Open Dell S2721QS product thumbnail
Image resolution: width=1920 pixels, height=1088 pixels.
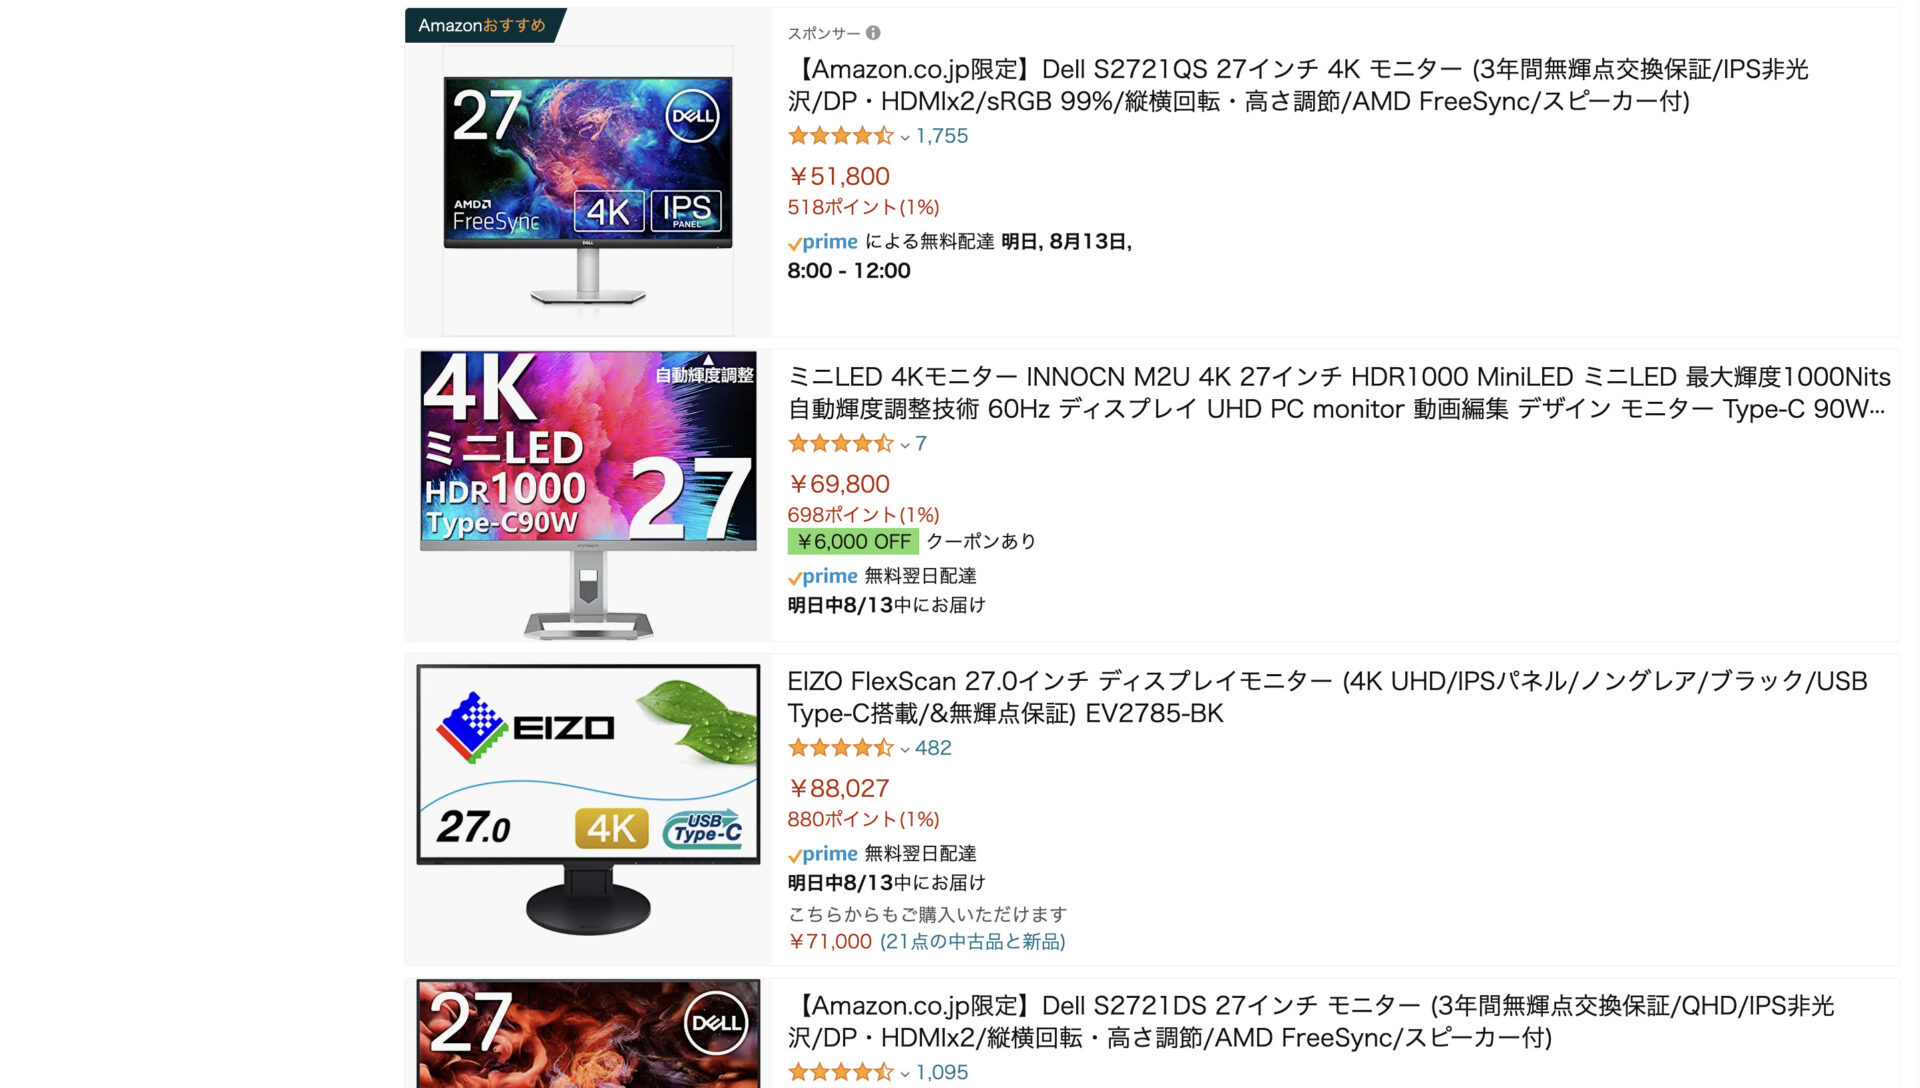click(588, 190)
